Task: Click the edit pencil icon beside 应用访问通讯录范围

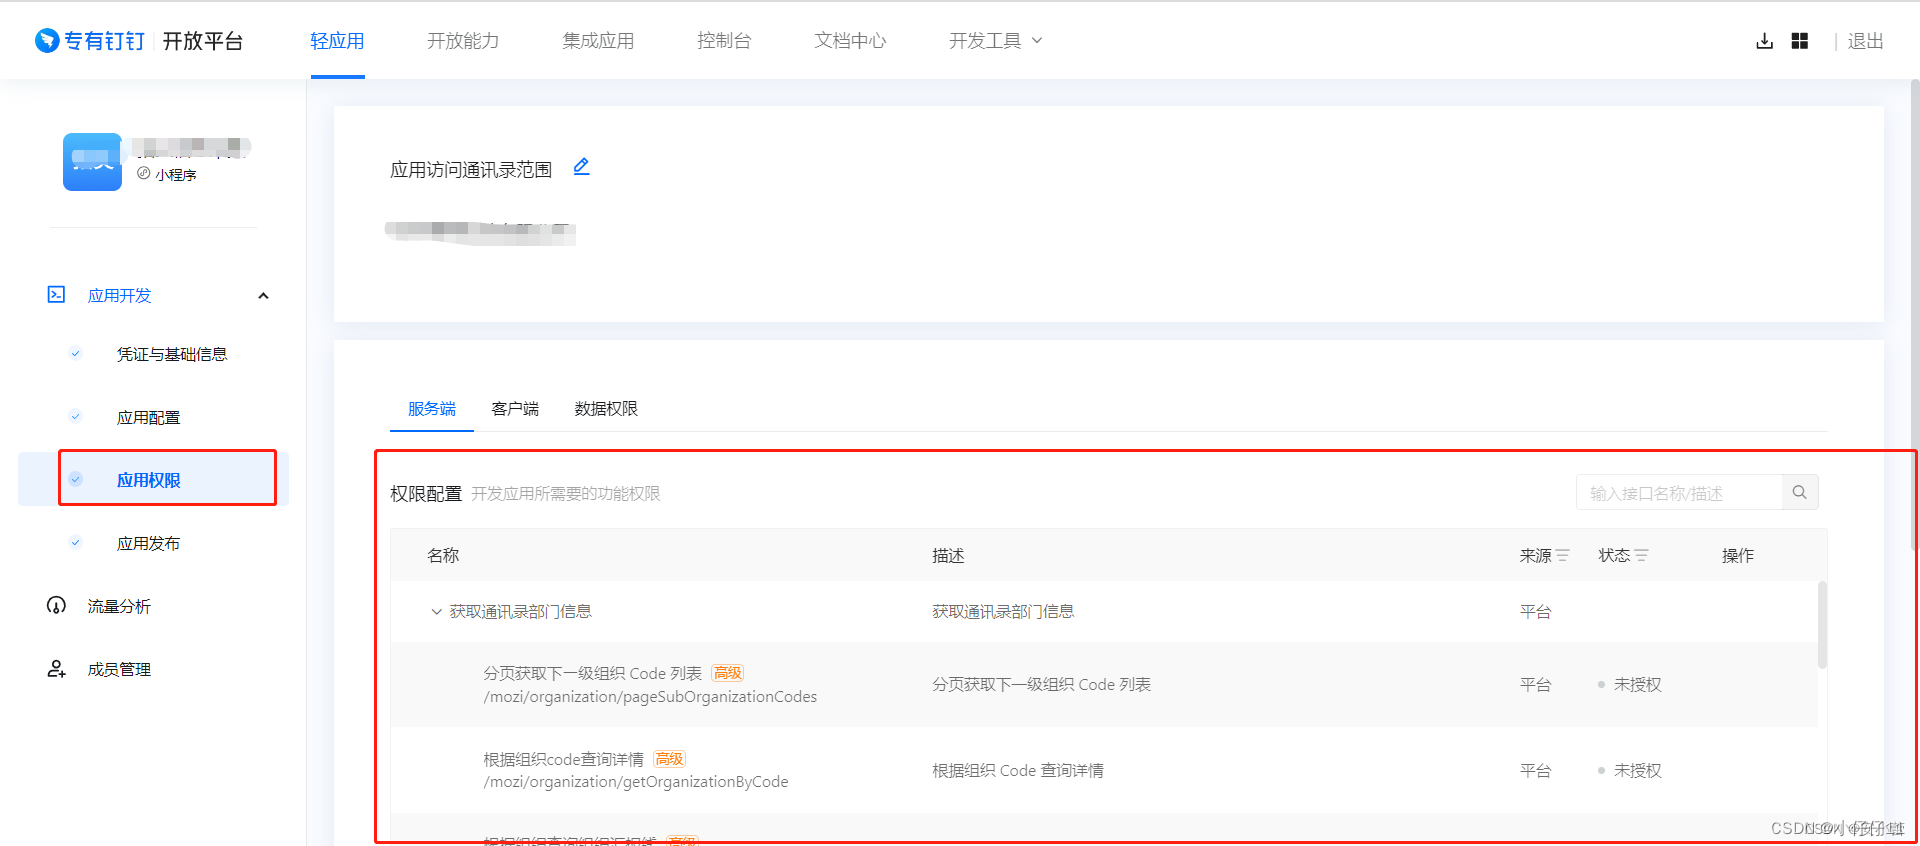Action: pyautogui.click(x=581, y=167)
